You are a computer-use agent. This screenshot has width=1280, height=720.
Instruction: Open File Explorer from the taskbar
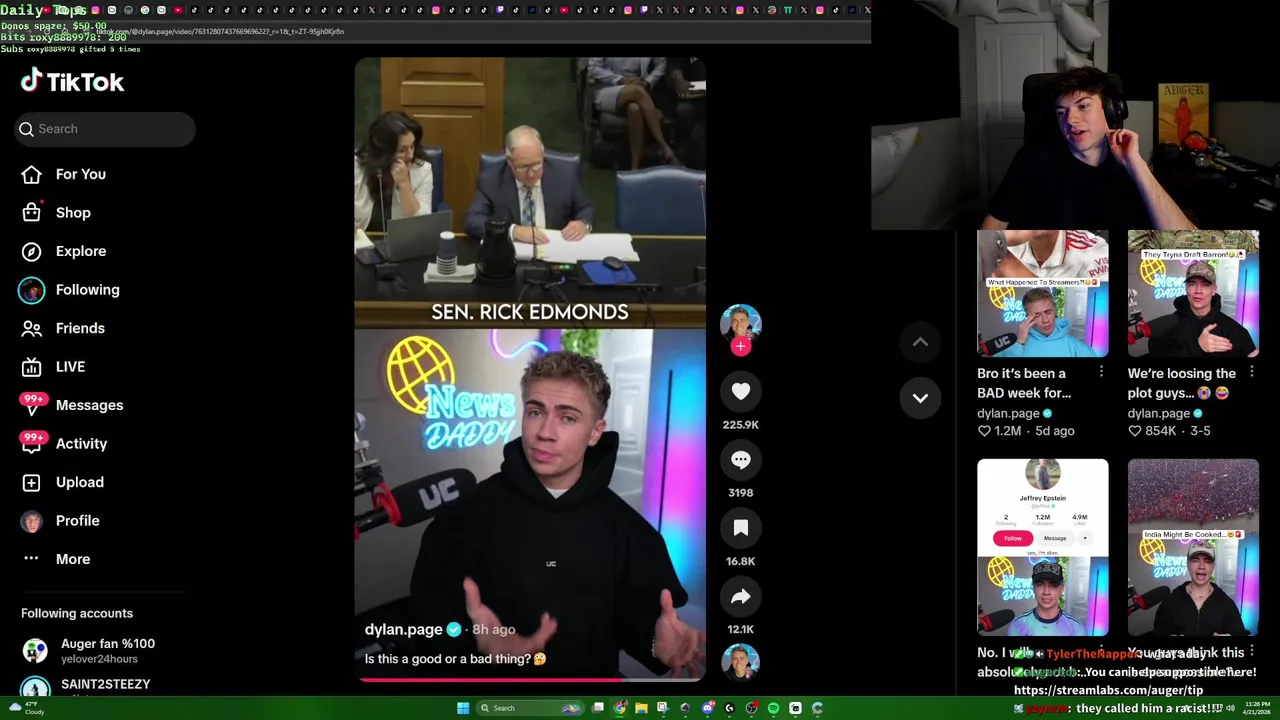[641, 708]
